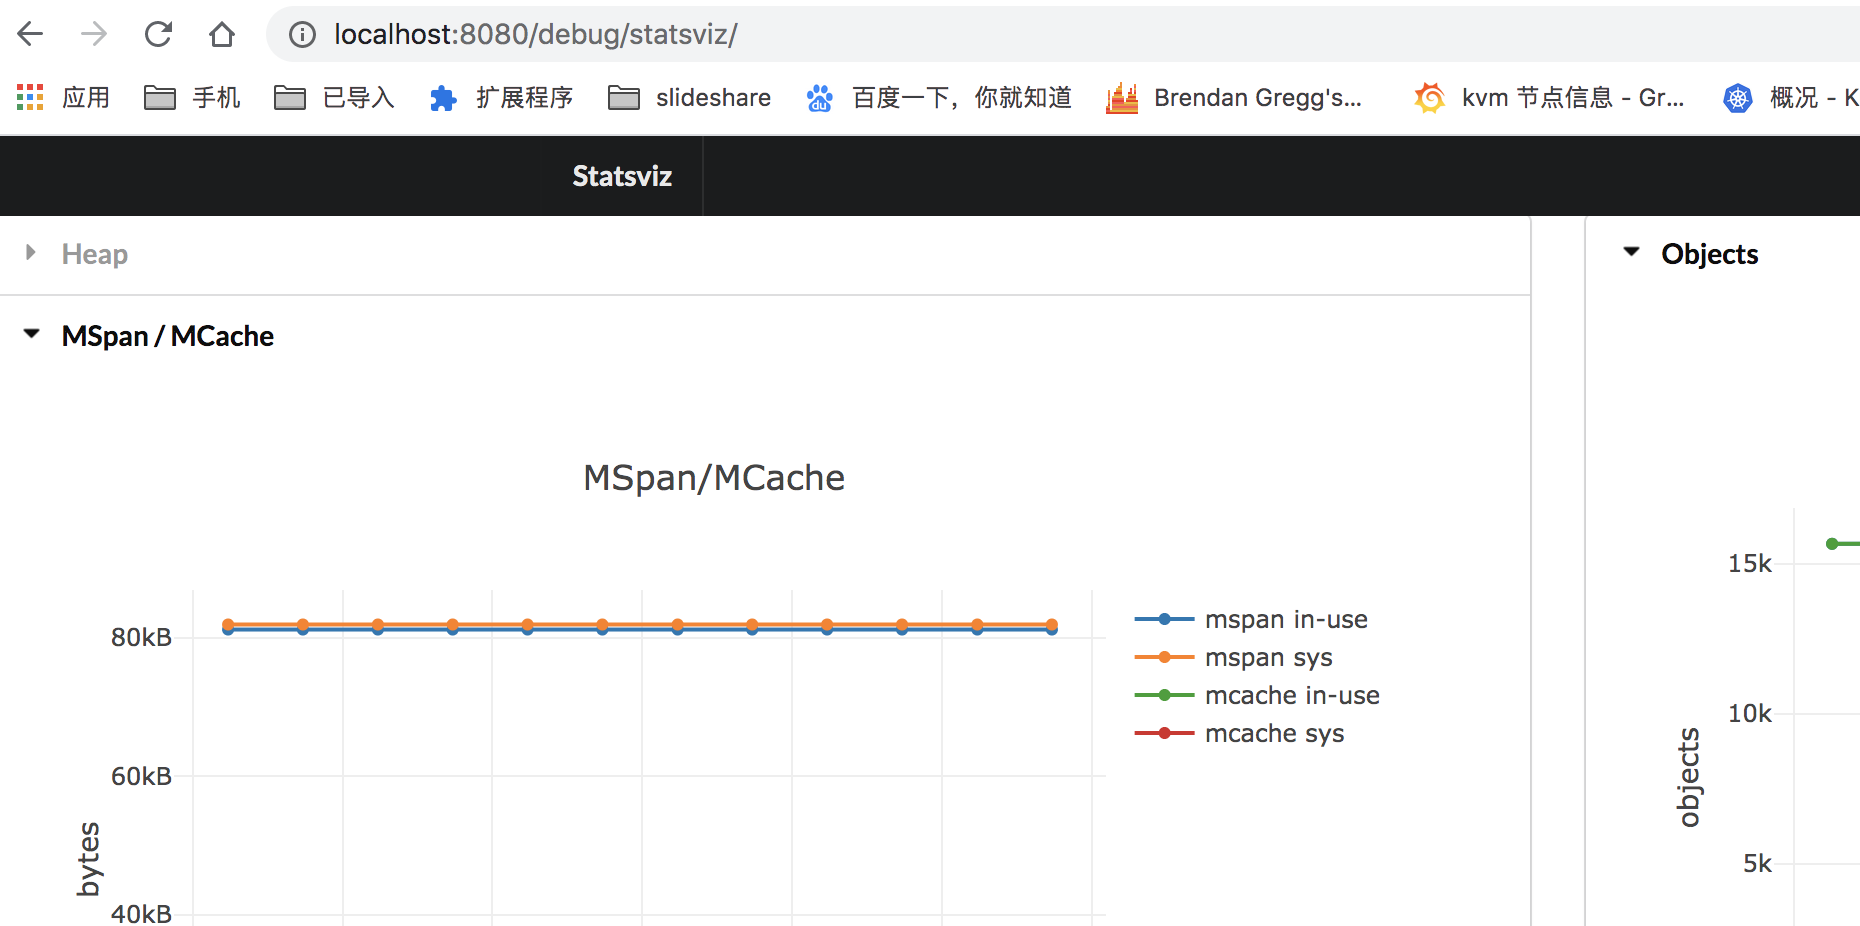
Task: Open Brendan Gregg's bookmark
Action: point(1234,97)
